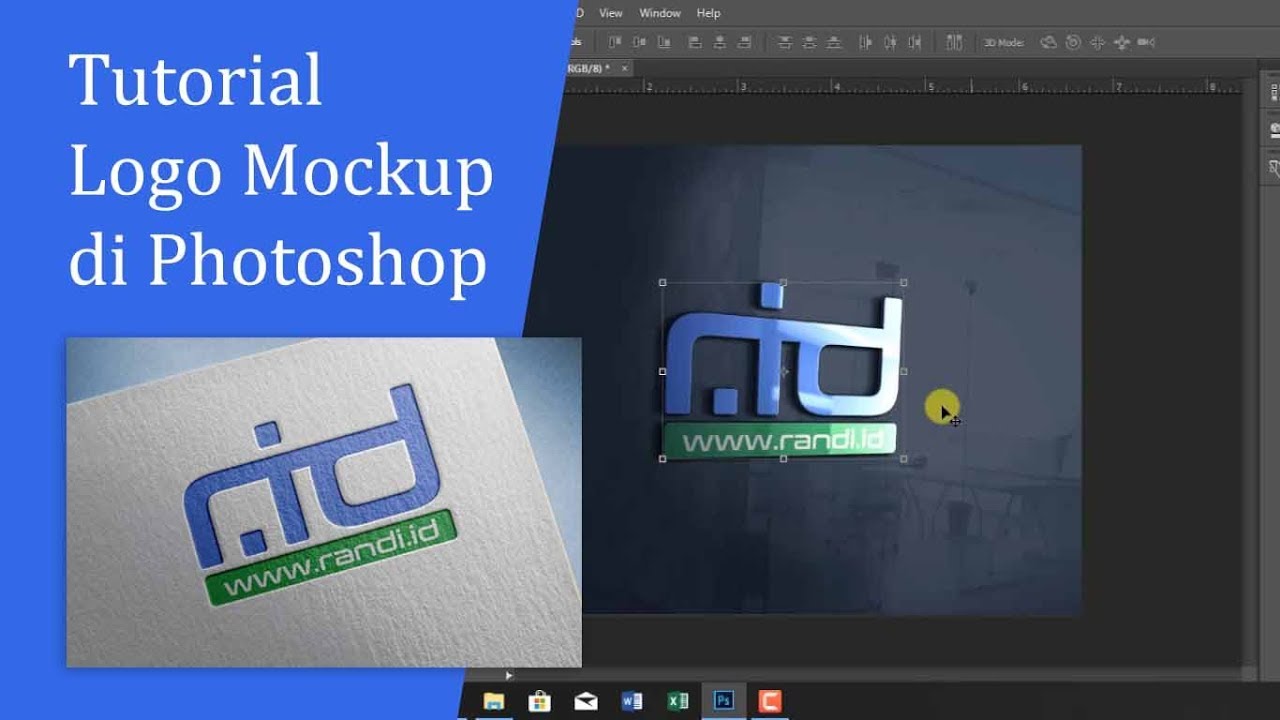
Task: Click the horizontal ruler above canvas
Action: [x=903, y=87]
